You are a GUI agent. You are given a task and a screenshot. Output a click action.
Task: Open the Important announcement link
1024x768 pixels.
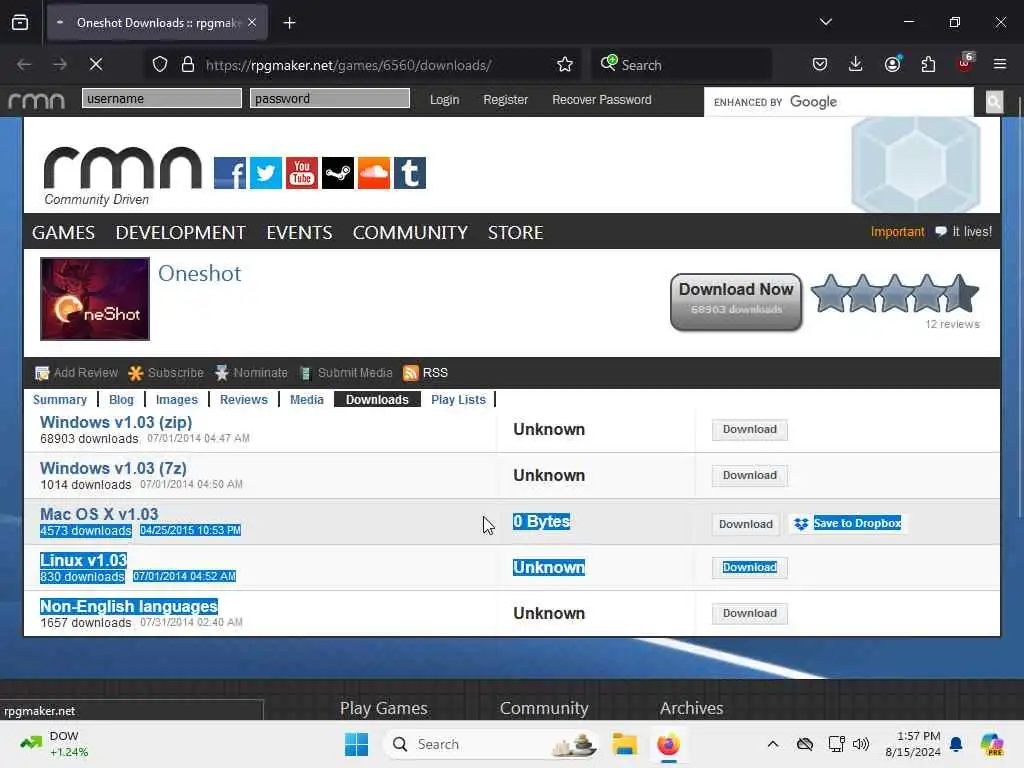[x=897, y=232]
